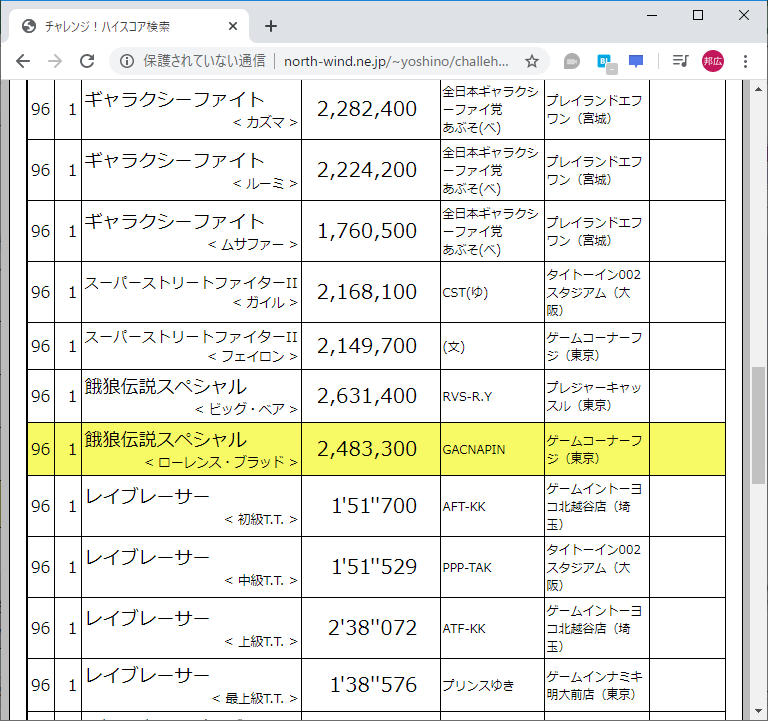
Task: Minimize the browser window
Action: [x=652, y=16]
